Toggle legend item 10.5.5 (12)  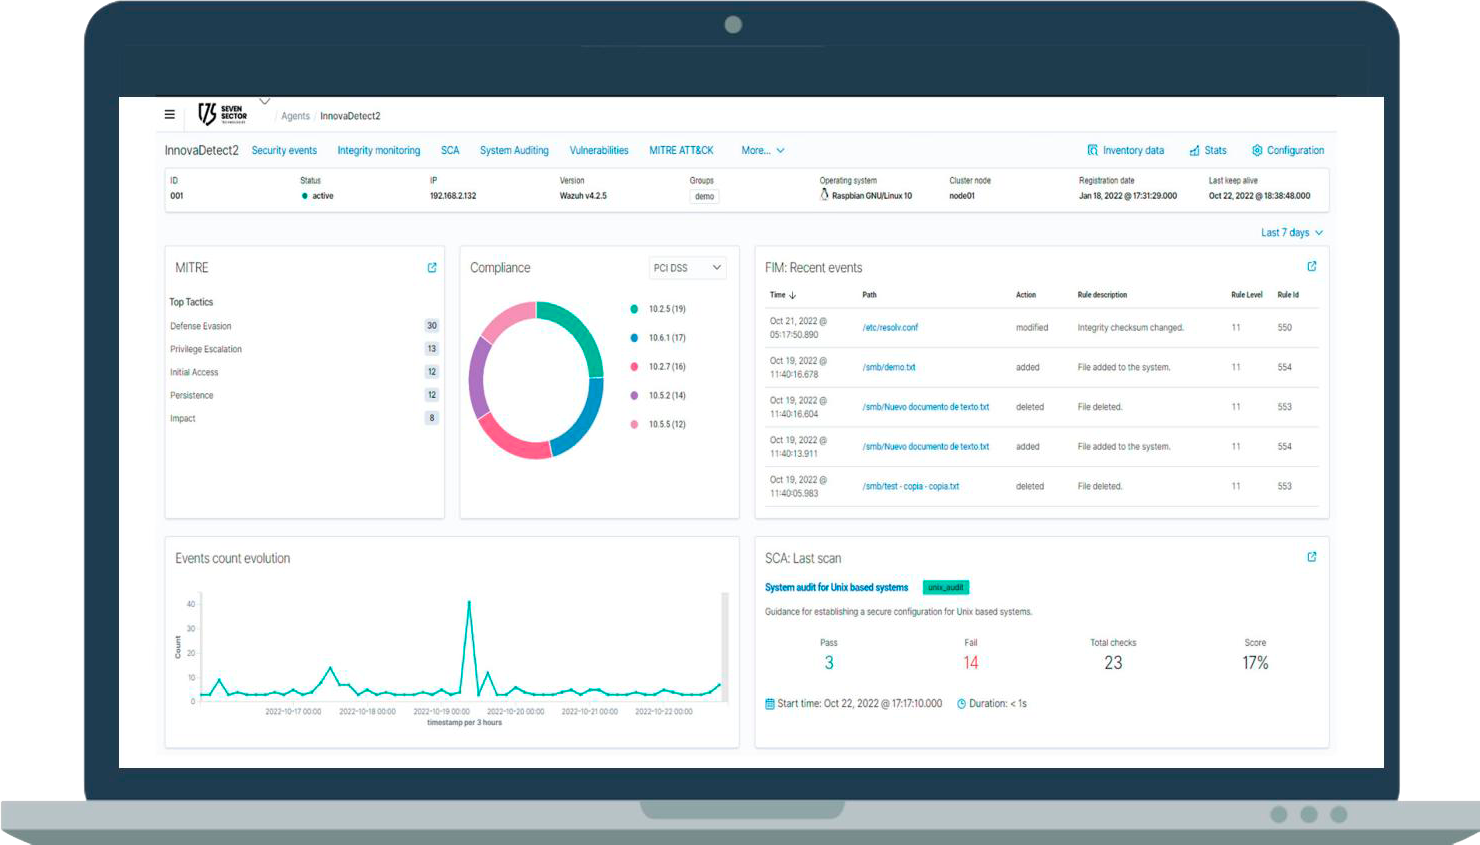pyautogui.click(x=659, y=425)
